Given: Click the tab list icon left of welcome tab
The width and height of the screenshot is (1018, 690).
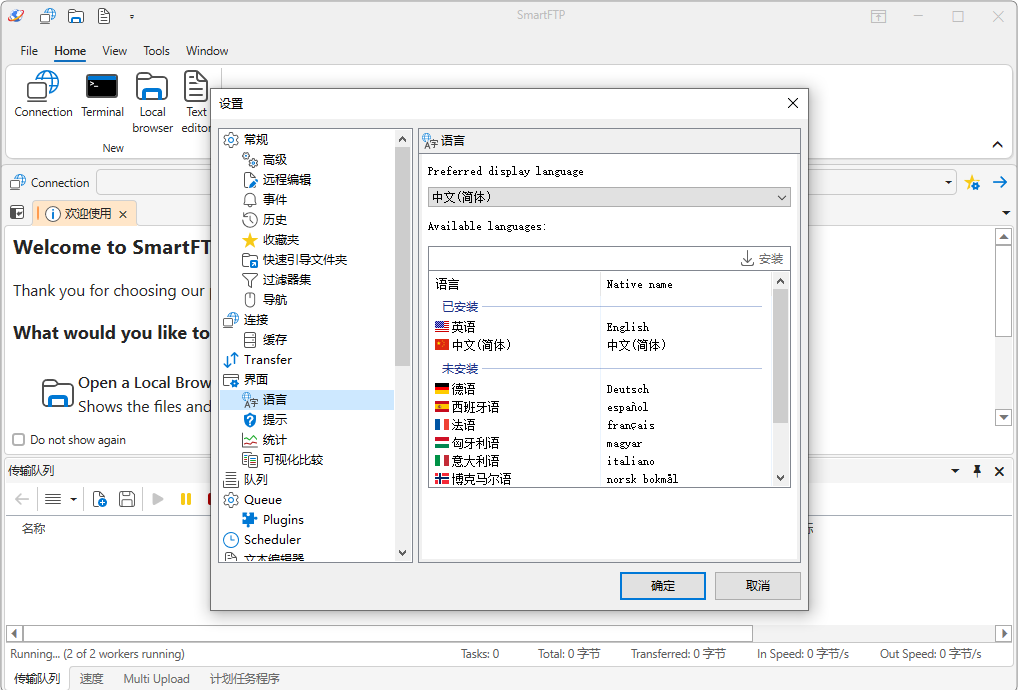Looking at the screenshot, I should point(17,213).
